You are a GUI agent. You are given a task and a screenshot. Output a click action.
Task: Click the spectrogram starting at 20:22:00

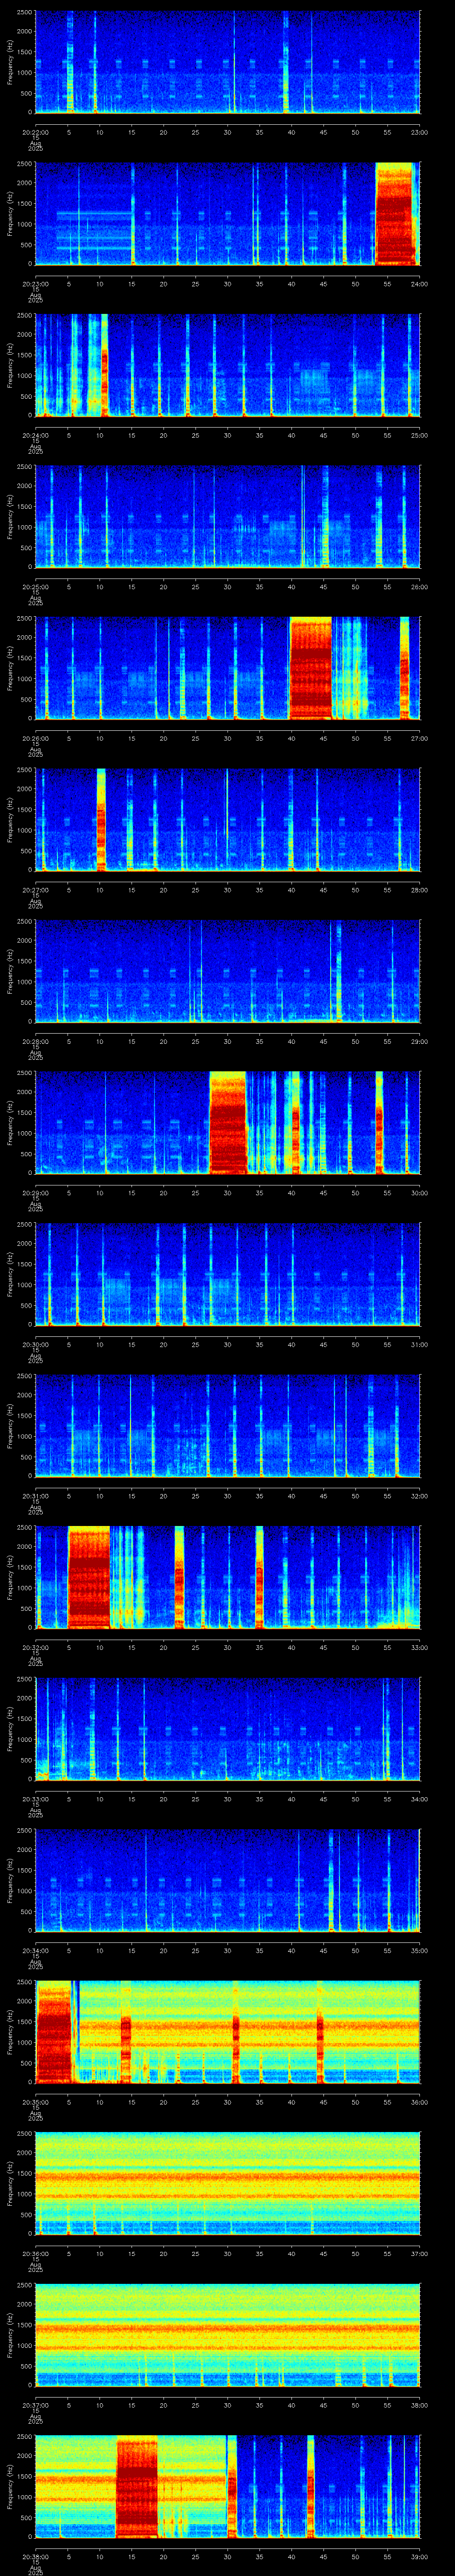[227, 62]
